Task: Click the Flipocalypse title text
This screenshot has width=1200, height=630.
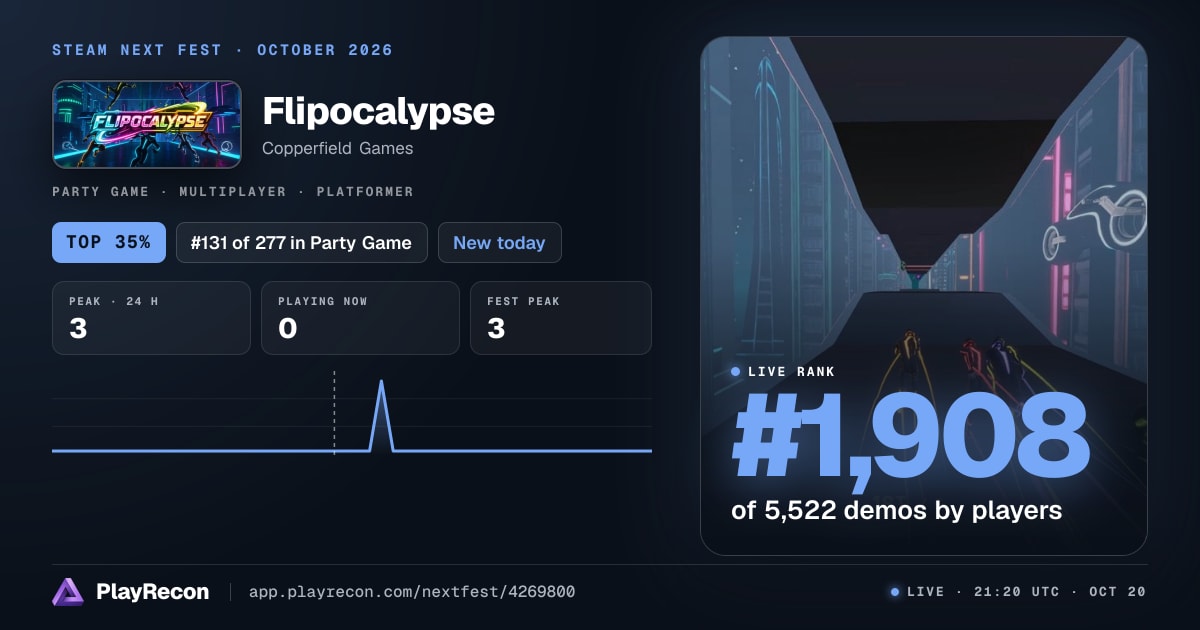Action: (x=378, y=112)
